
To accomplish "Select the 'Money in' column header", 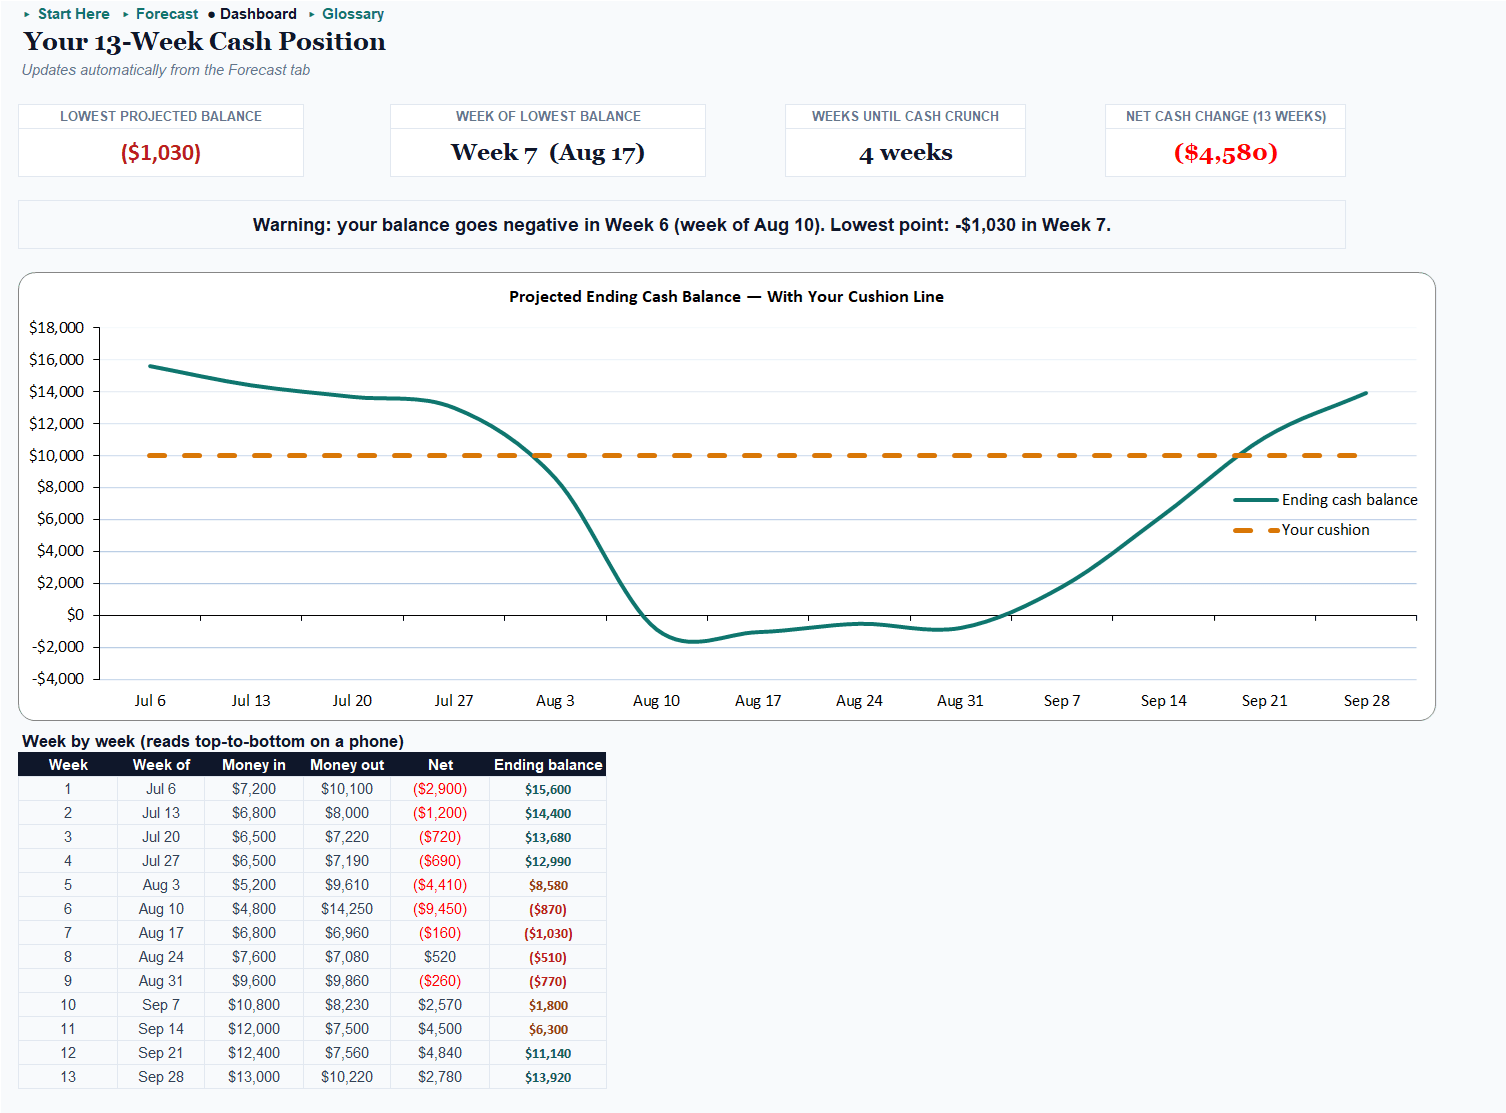I will pyautogui.click(x=254, y=765).
